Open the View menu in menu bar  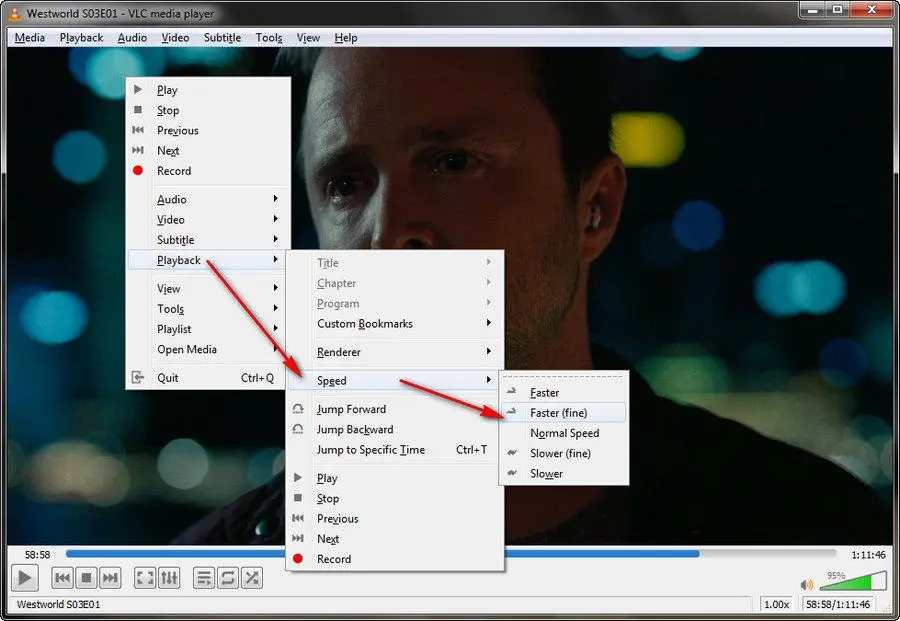point(308,38)
